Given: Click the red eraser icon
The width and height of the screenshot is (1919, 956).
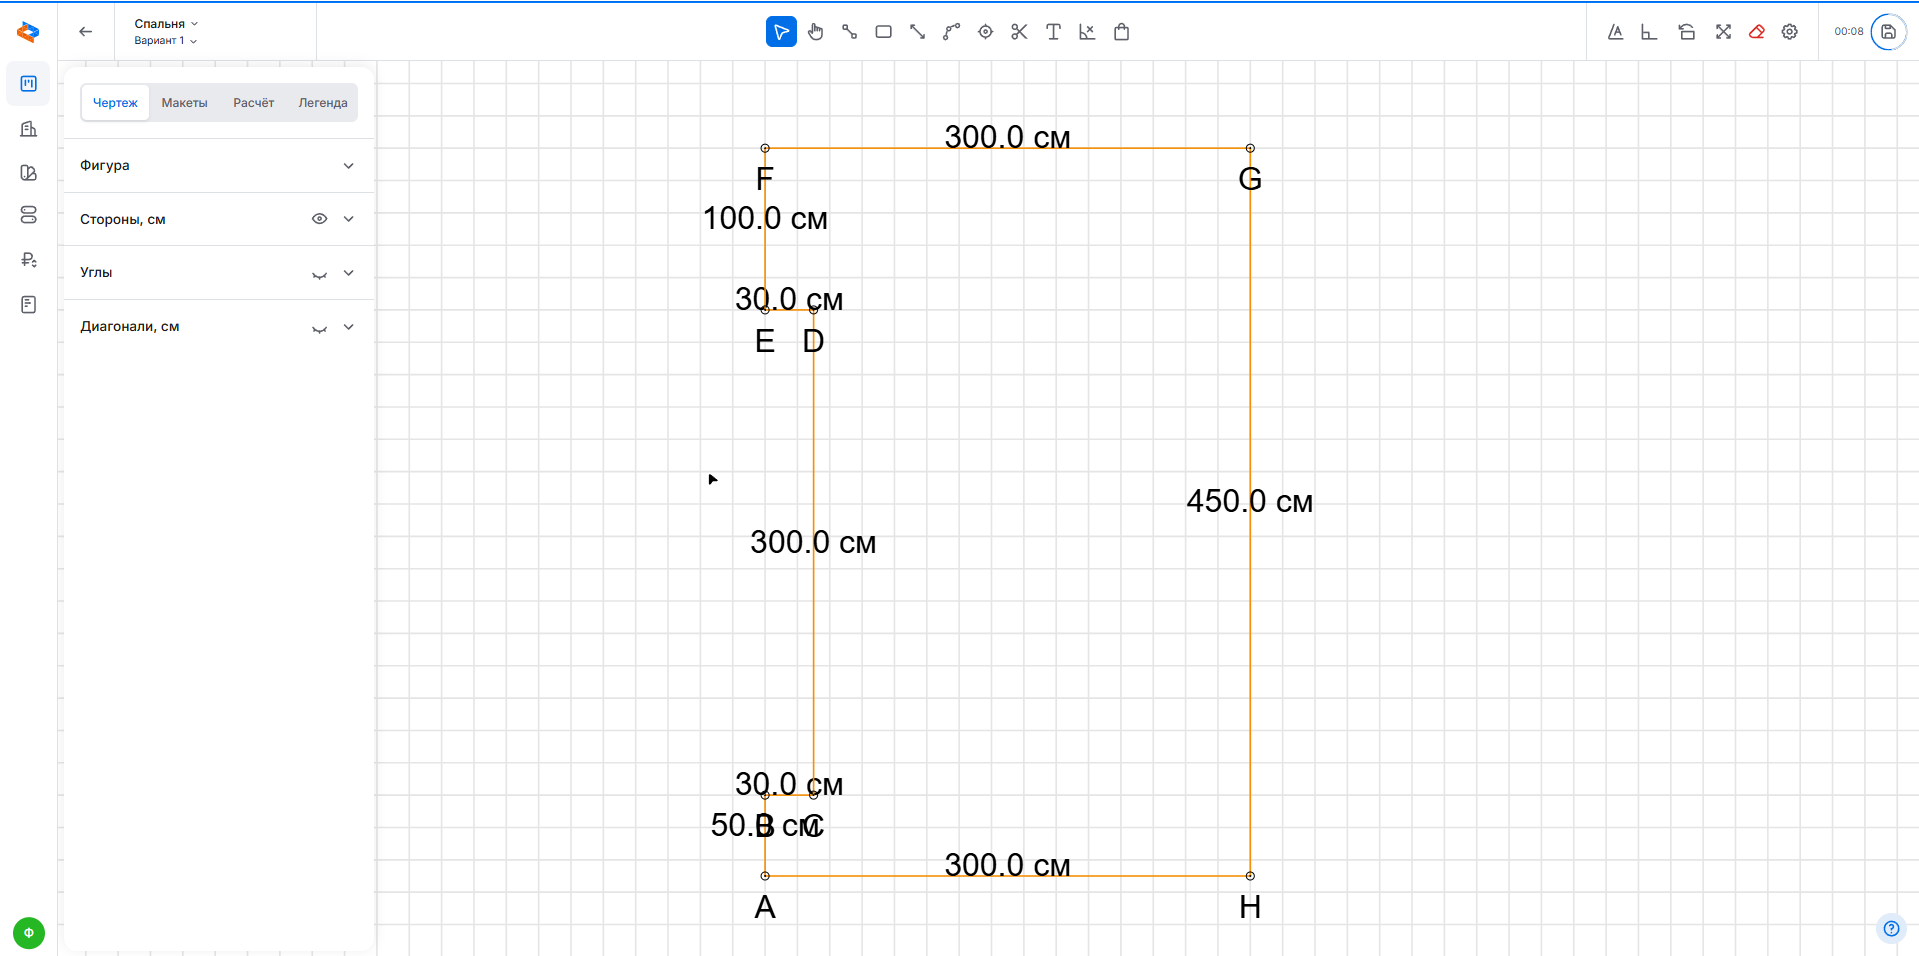Looking at the screenshot, I should (x=1756, y=32).
